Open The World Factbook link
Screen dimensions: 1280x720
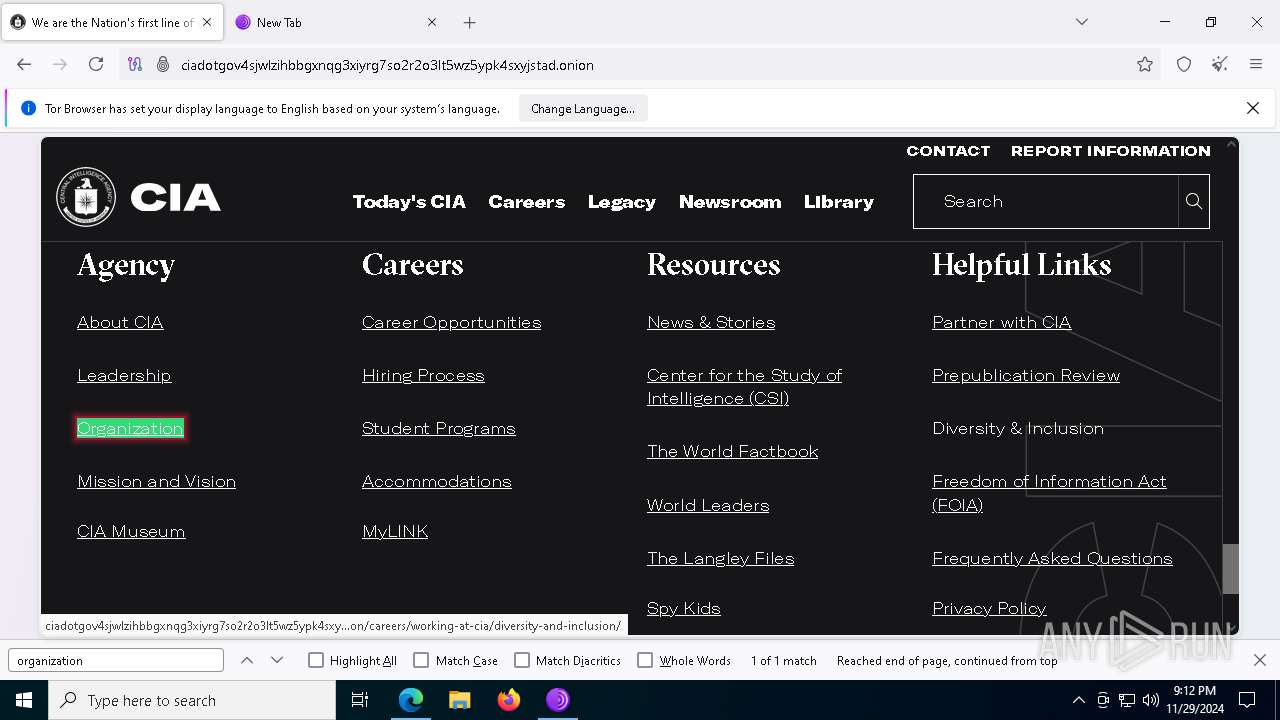(733, 451)
